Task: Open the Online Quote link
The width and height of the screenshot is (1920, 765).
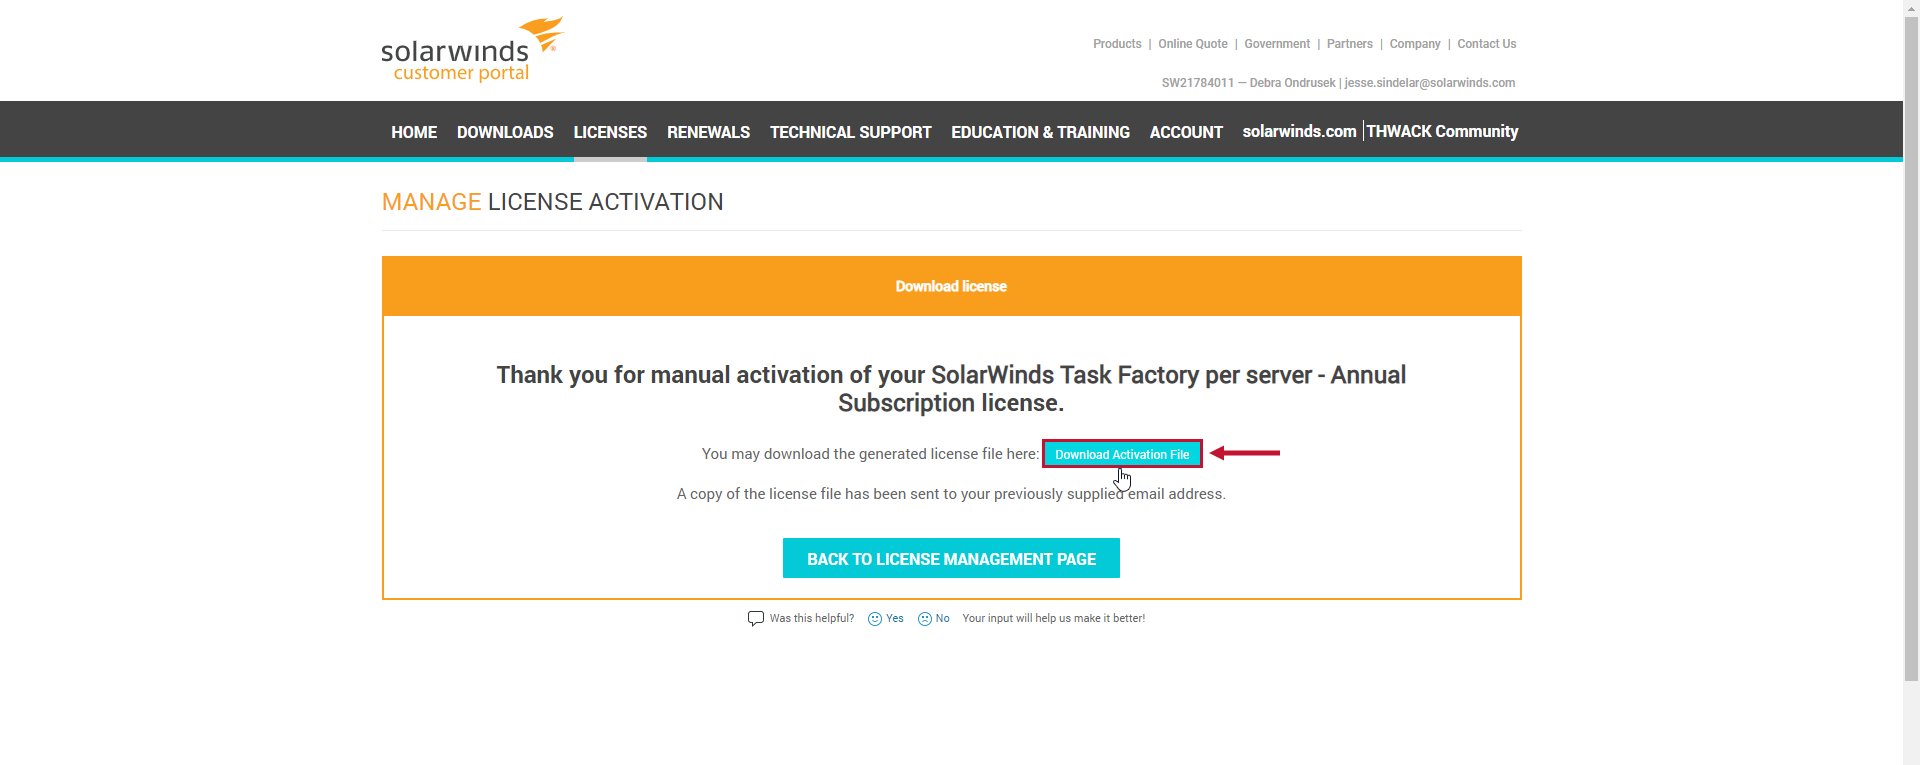Action: (x=1193, y=44)
